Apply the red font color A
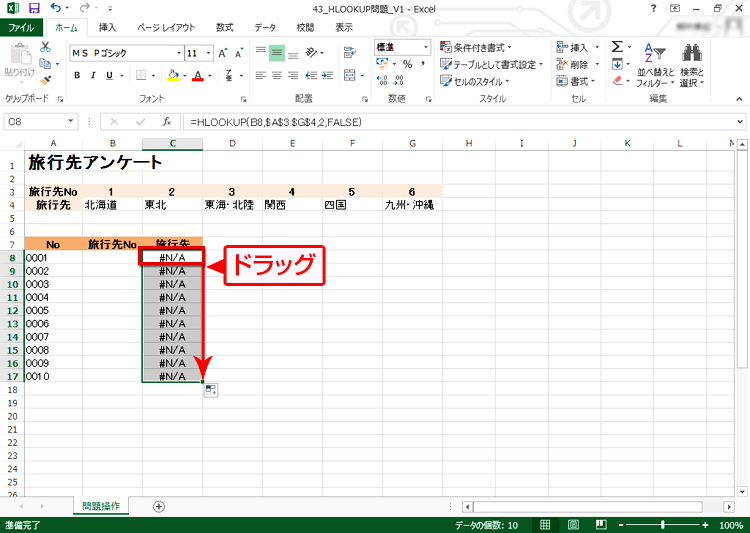Screen dimensions: 750x533 point(198,76)
